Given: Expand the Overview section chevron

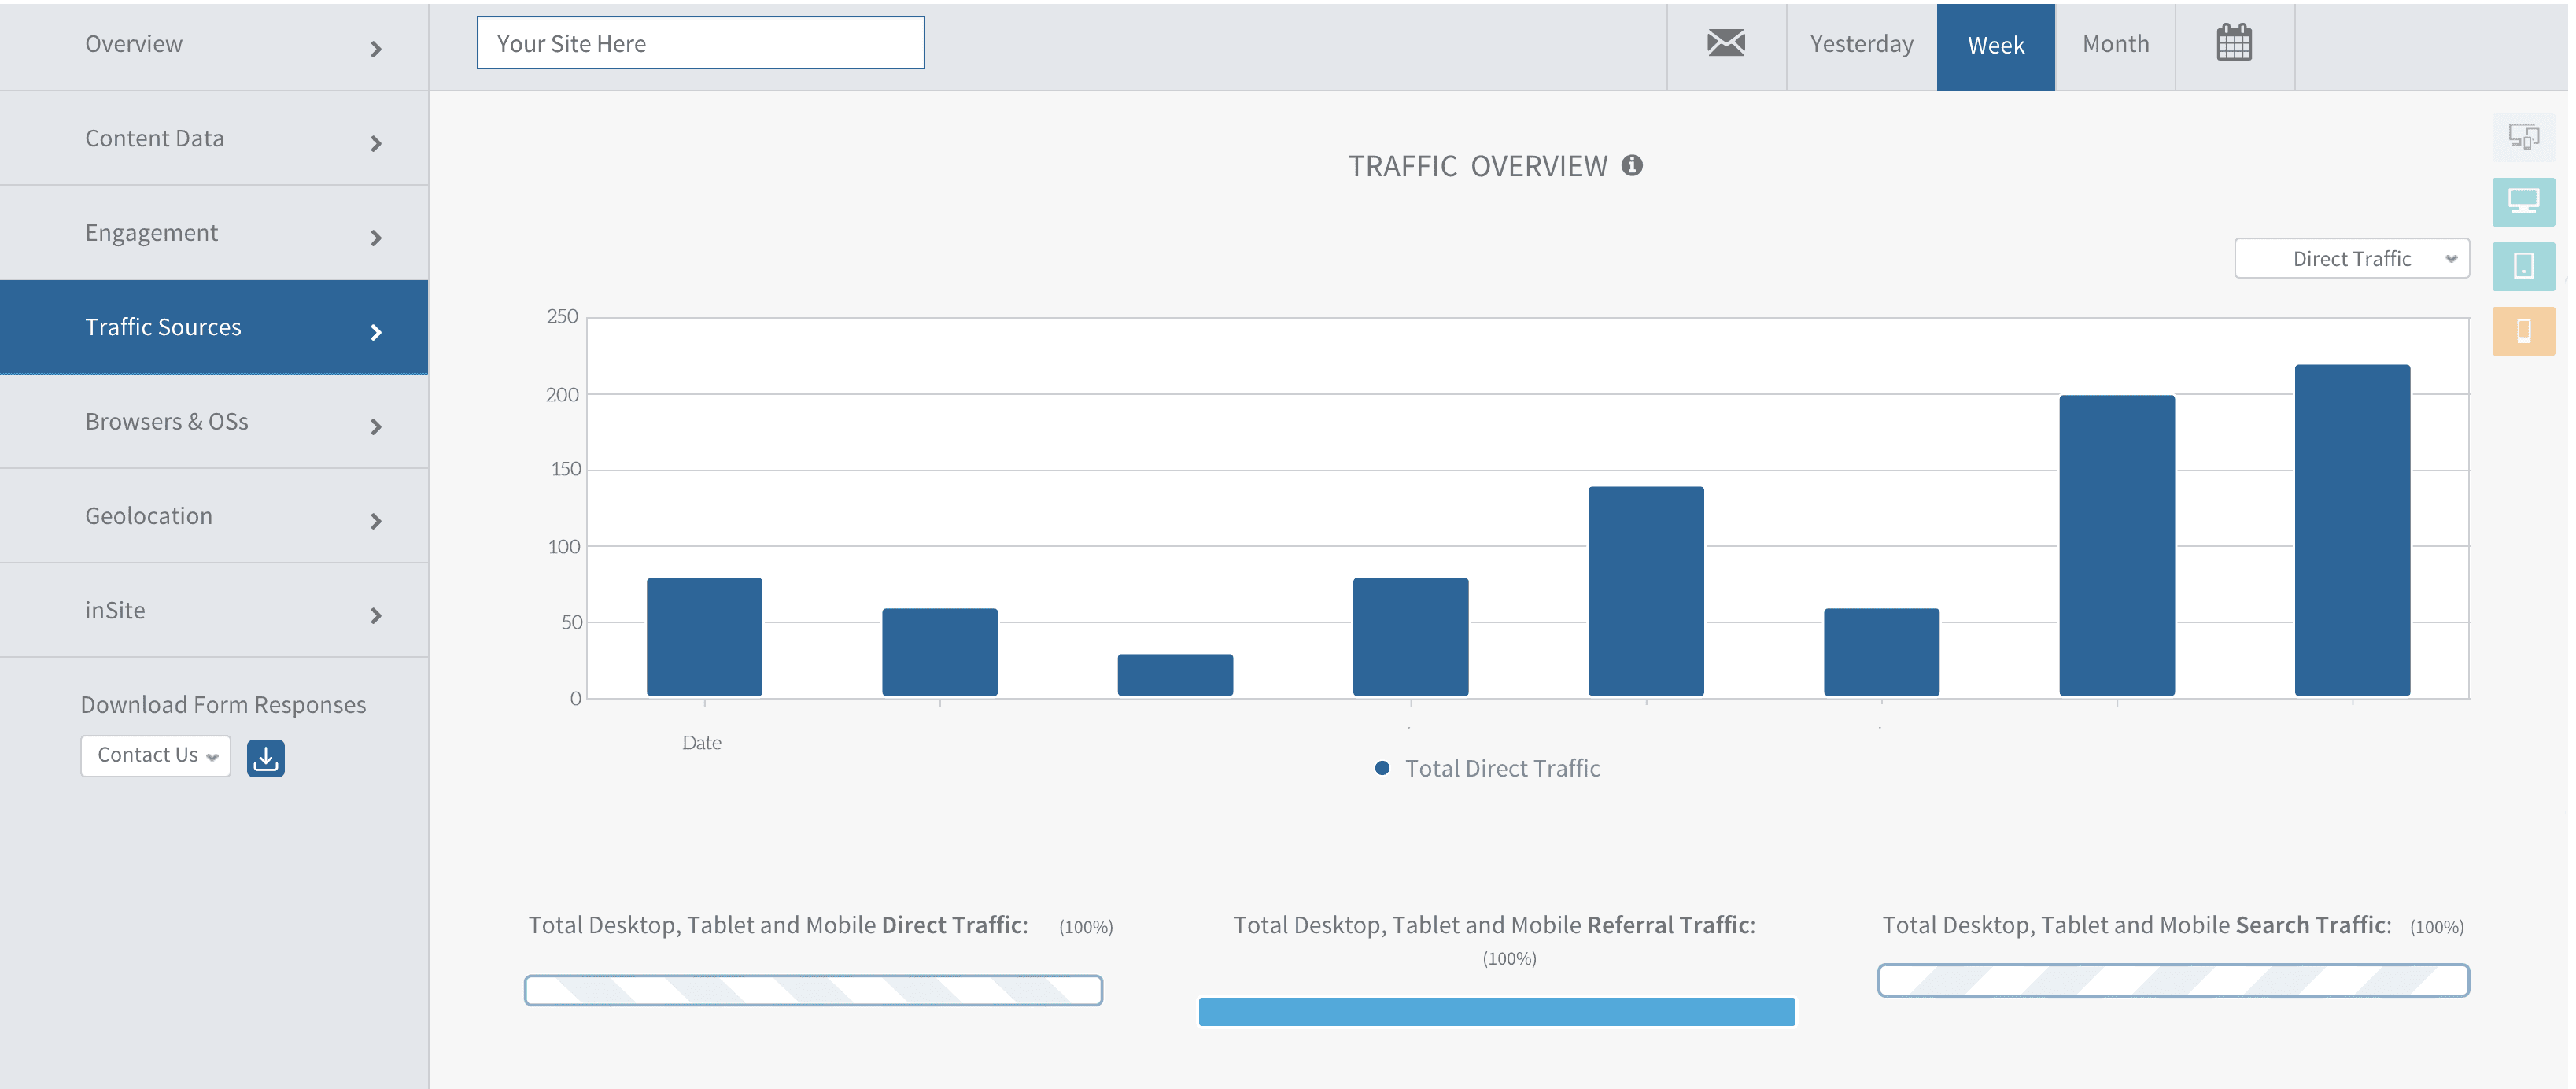Looking at the screenshot, I should click(x=376, y=49).
